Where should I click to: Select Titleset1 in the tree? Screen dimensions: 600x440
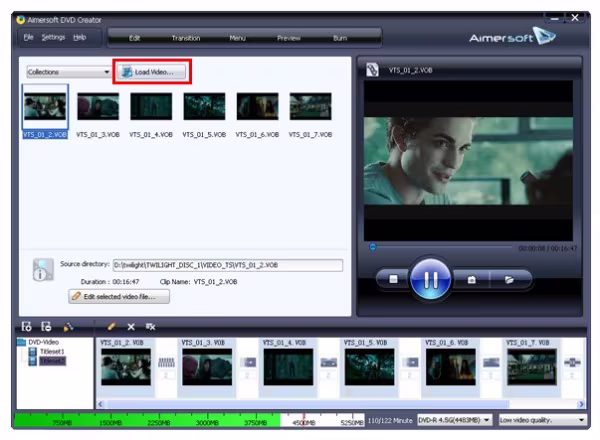[52, 351]
